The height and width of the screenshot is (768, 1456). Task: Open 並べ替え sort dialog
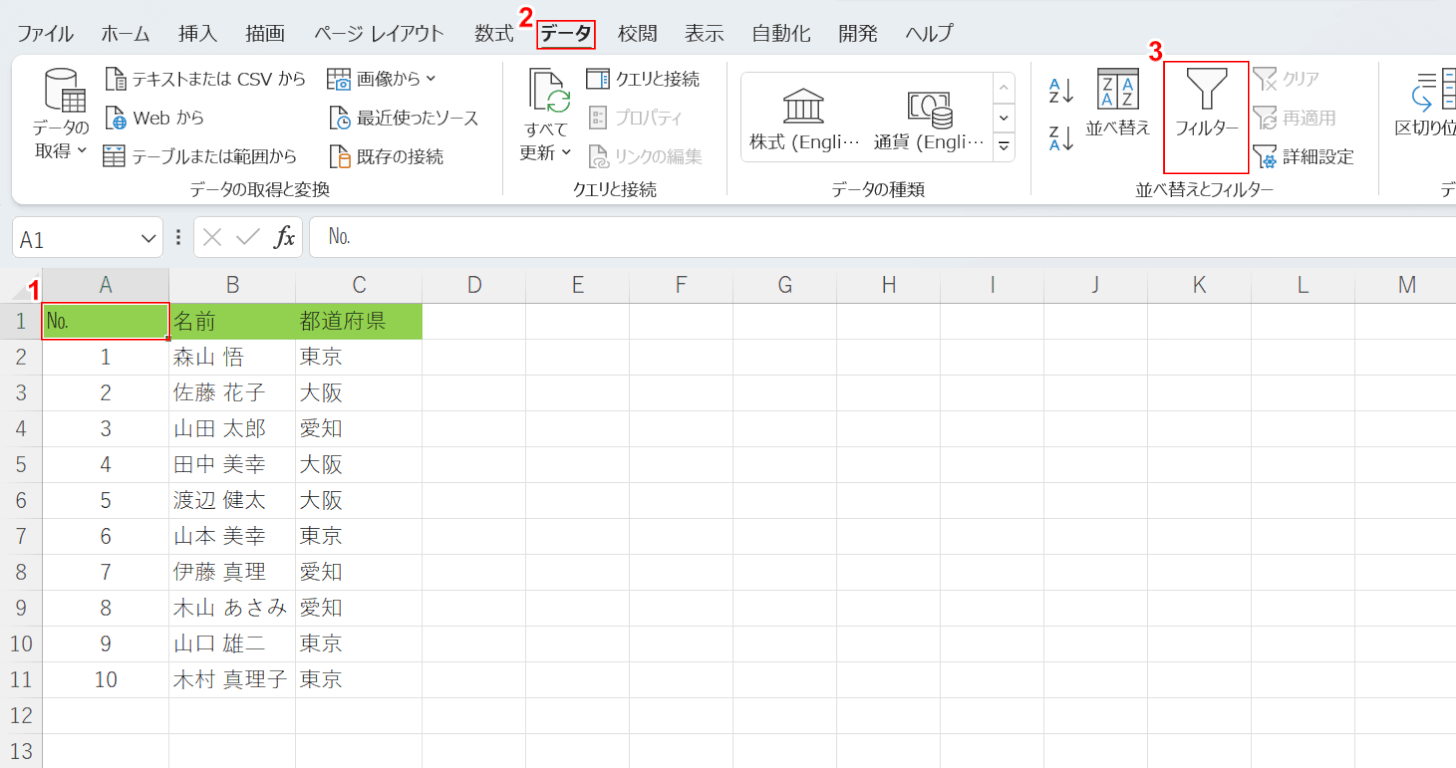(x=1118, y=105)
